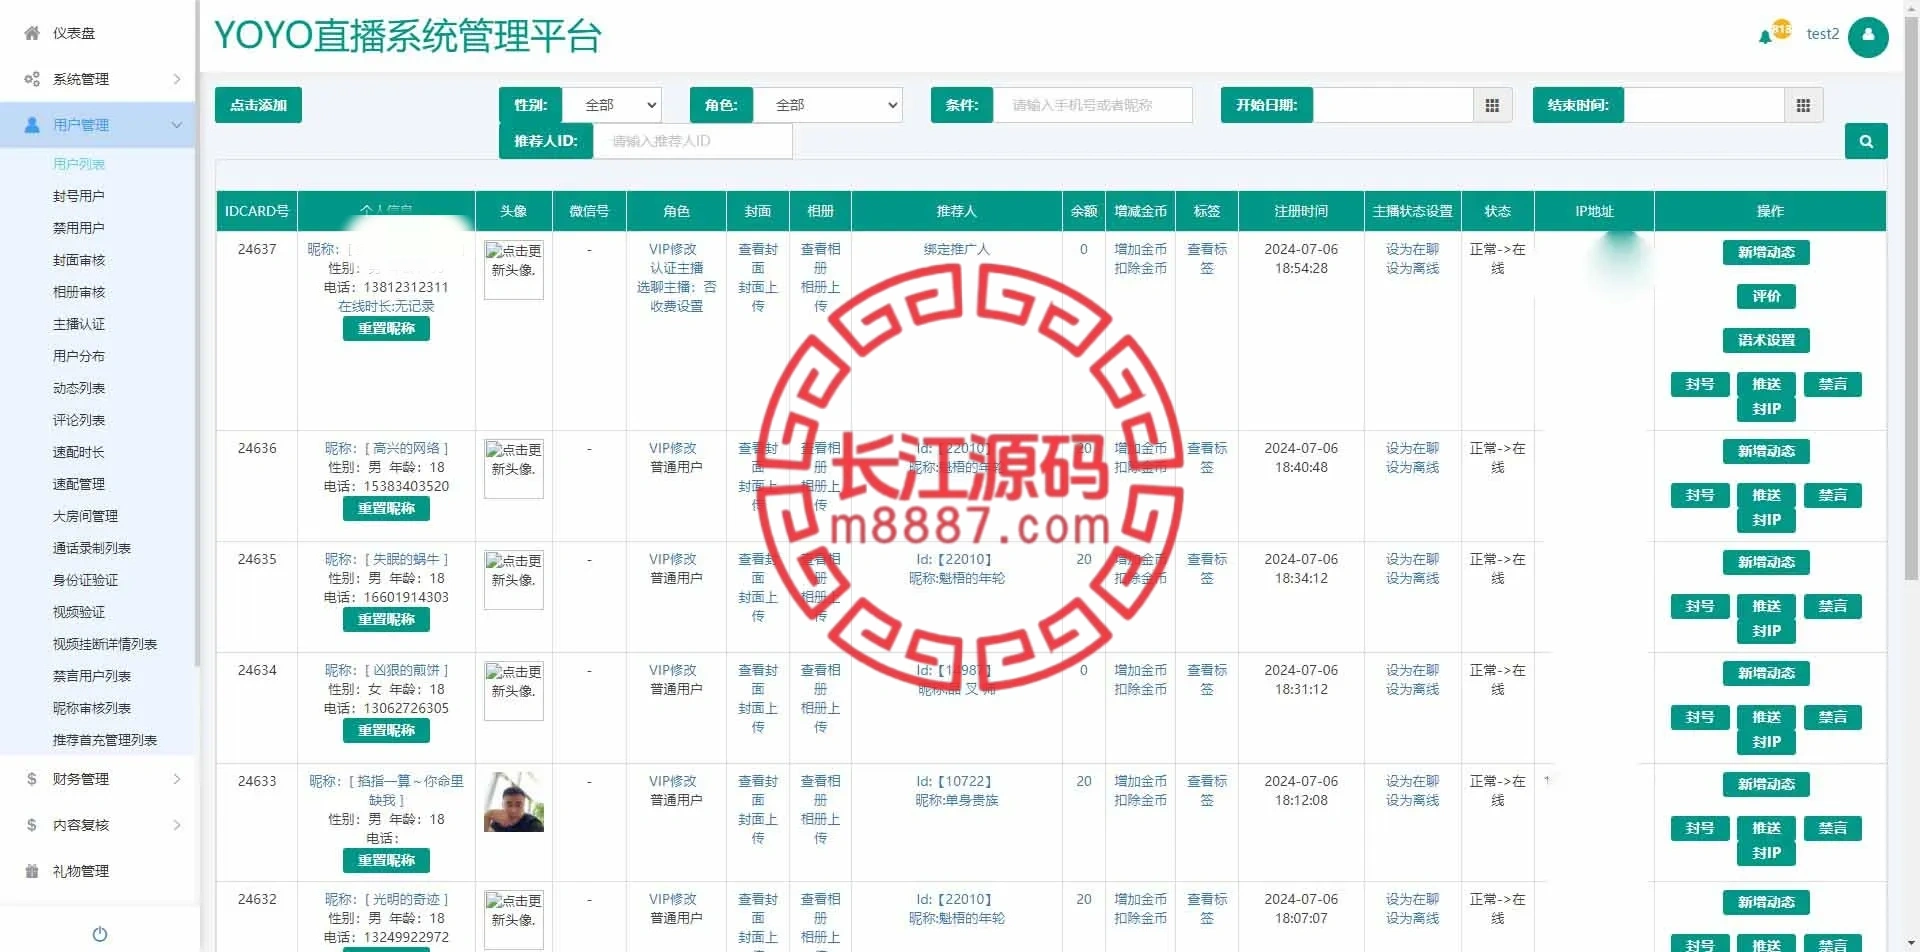This screenshot has height=952, width=1920.
Task: Click 封IP for user 24633
Action: 1766,853
